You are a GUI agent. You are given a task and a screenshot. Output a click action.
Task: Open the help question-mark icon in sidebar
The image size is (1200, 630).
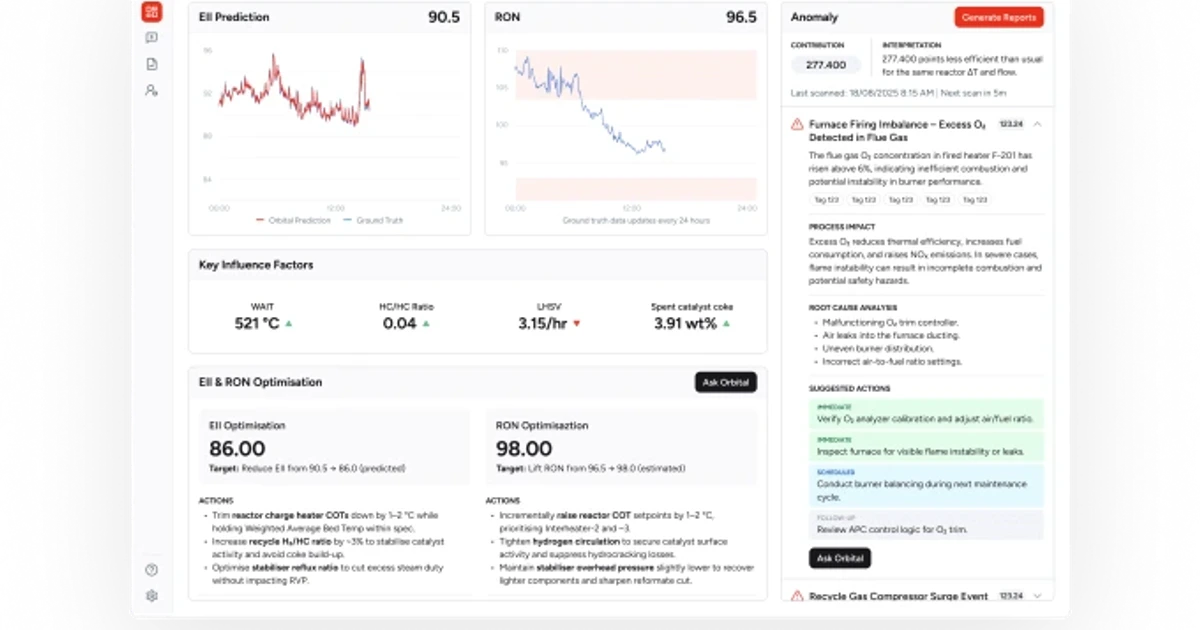coord(151,570)
